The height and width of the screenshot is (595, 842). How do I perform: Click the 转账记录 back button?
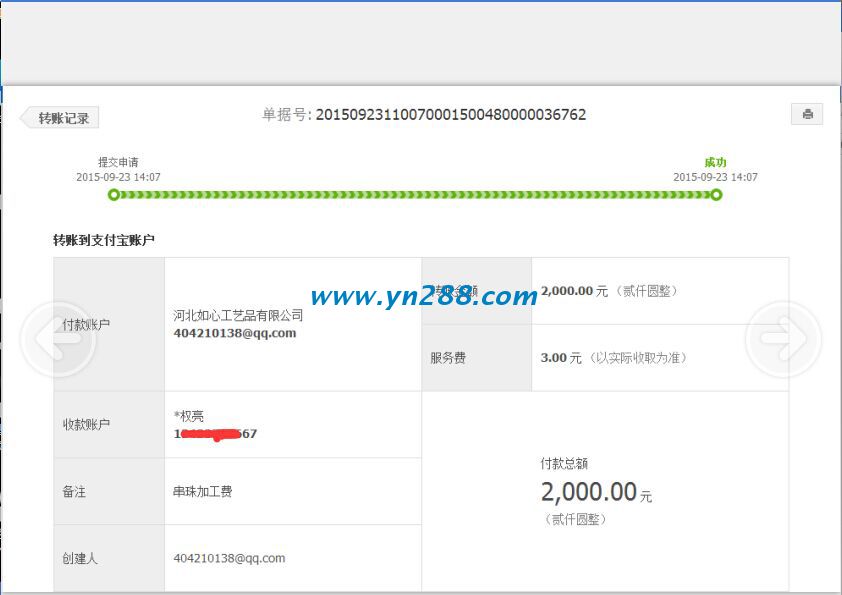click(62, 117)
